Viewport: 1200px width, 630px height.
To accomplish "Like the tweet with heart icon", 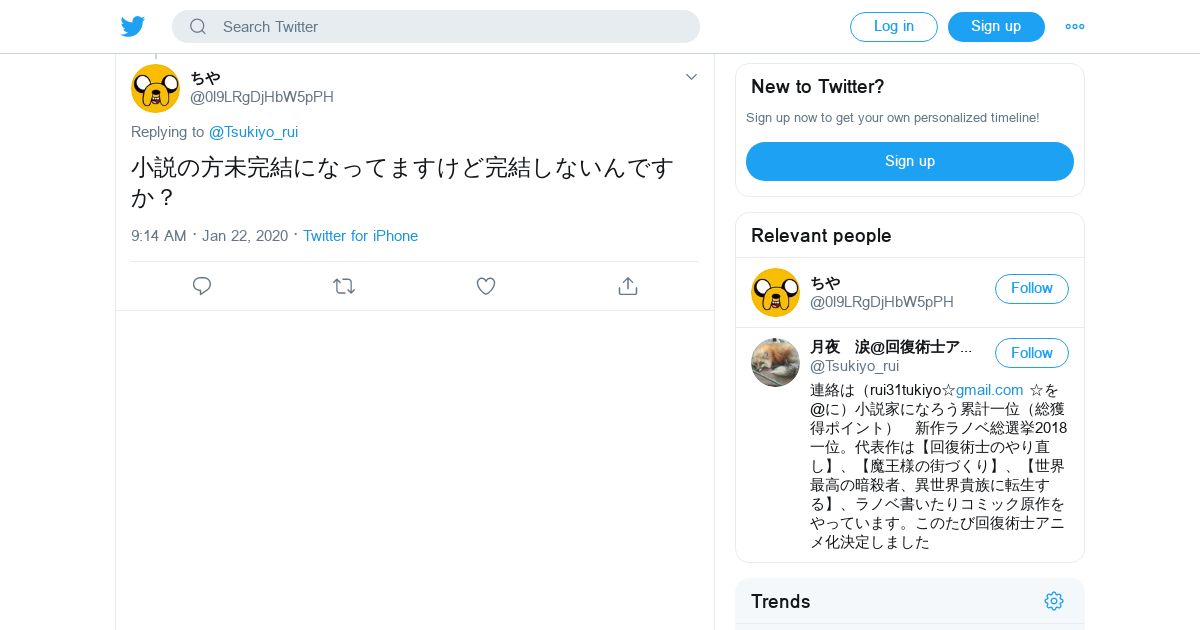I will tap(486, 286).
